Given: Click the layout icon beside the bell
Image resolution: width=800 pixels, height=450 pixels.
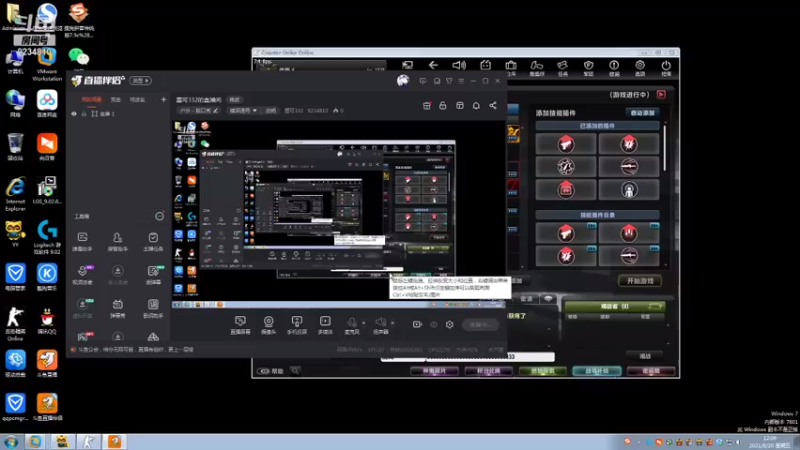Looking at the screenshot, I should (x=460, y=106).
